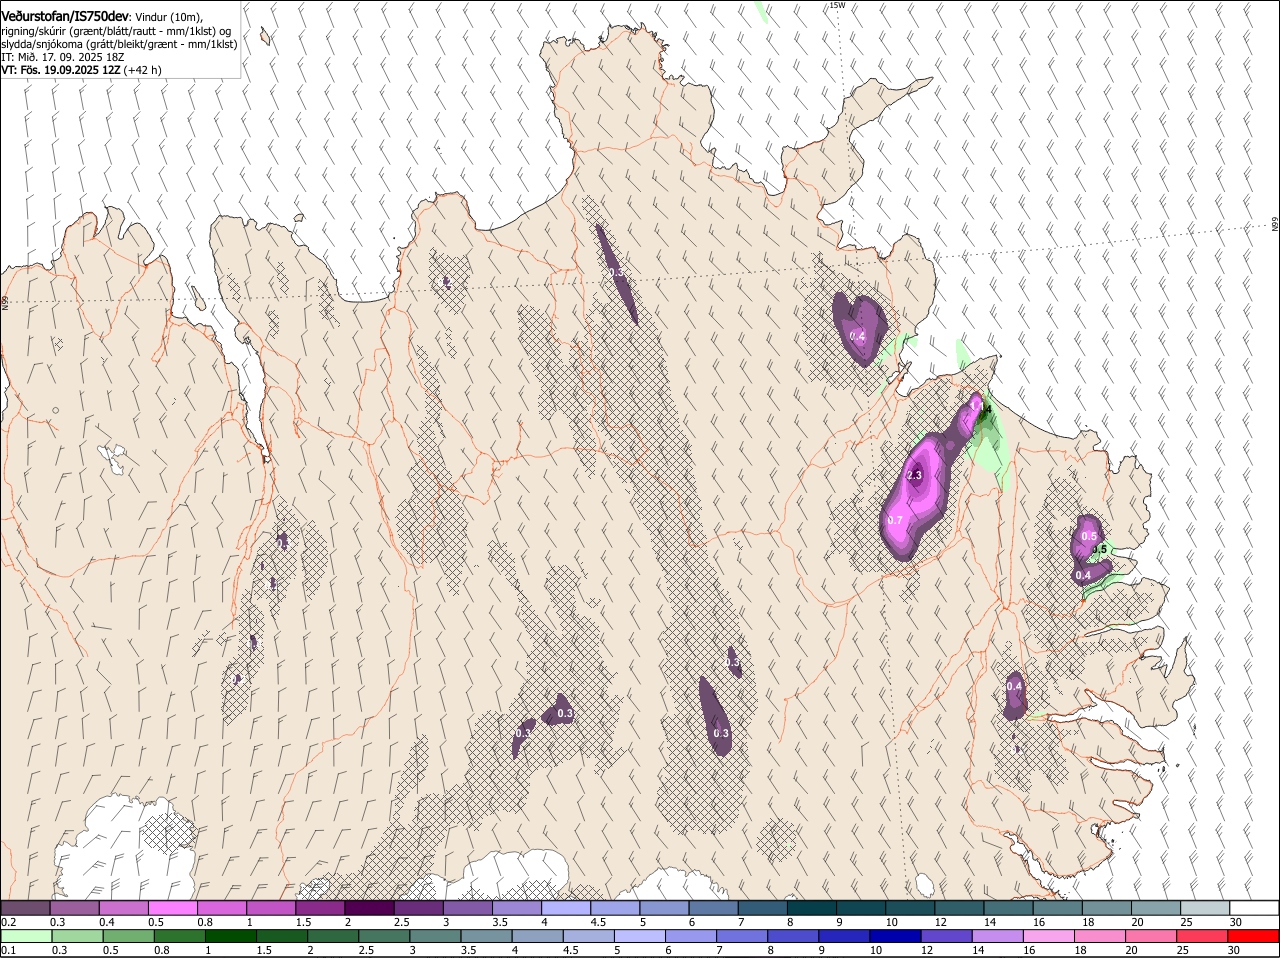Select the white 30 swatch in upper legend row
Image resolution: width=1280 pixels, height=958 pixels.
[1254, 908]
